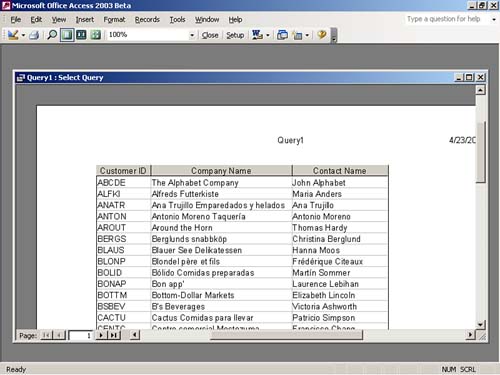The width and height of the screenshot is (500, 375).
Task: Click the 100% zoom field
Action: tap(148, 35)
